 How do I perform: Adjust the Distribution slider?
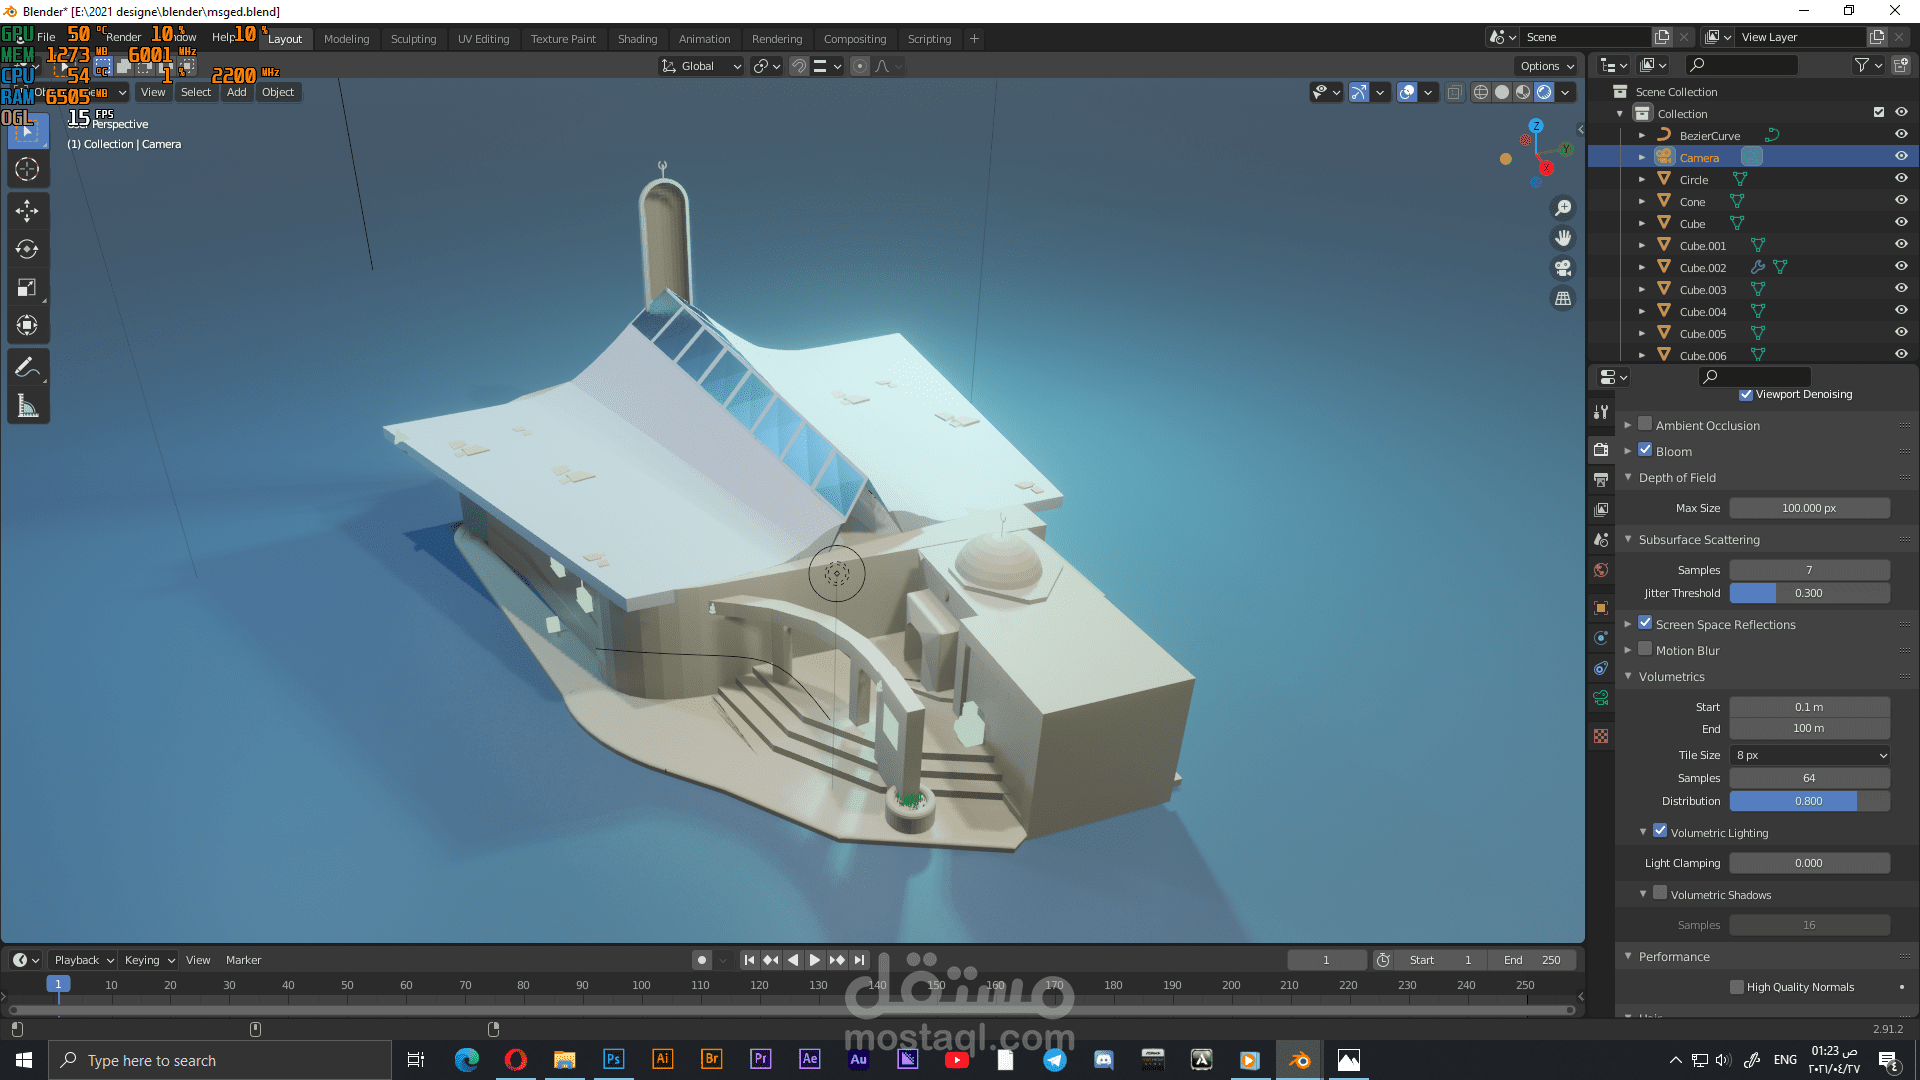(1808, 801)
